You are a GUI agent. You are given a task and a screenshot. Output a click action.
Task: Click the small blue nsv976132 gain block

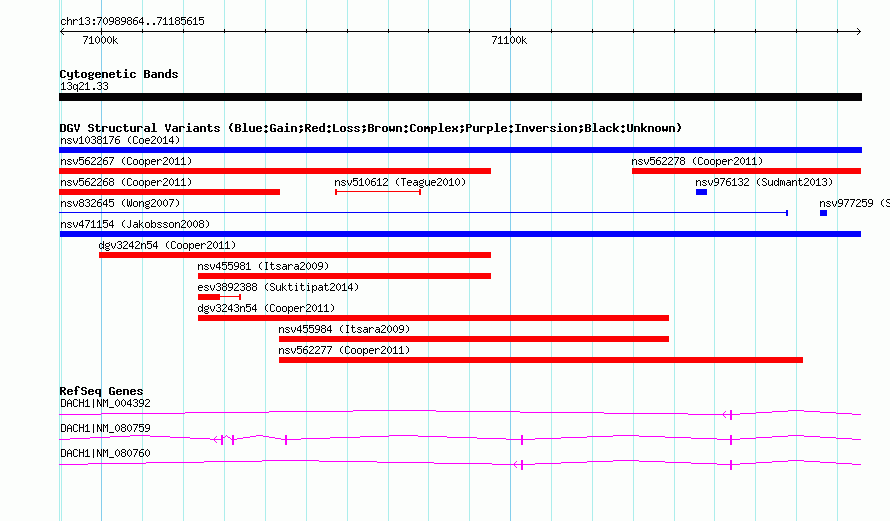click(x=702, y=192)
